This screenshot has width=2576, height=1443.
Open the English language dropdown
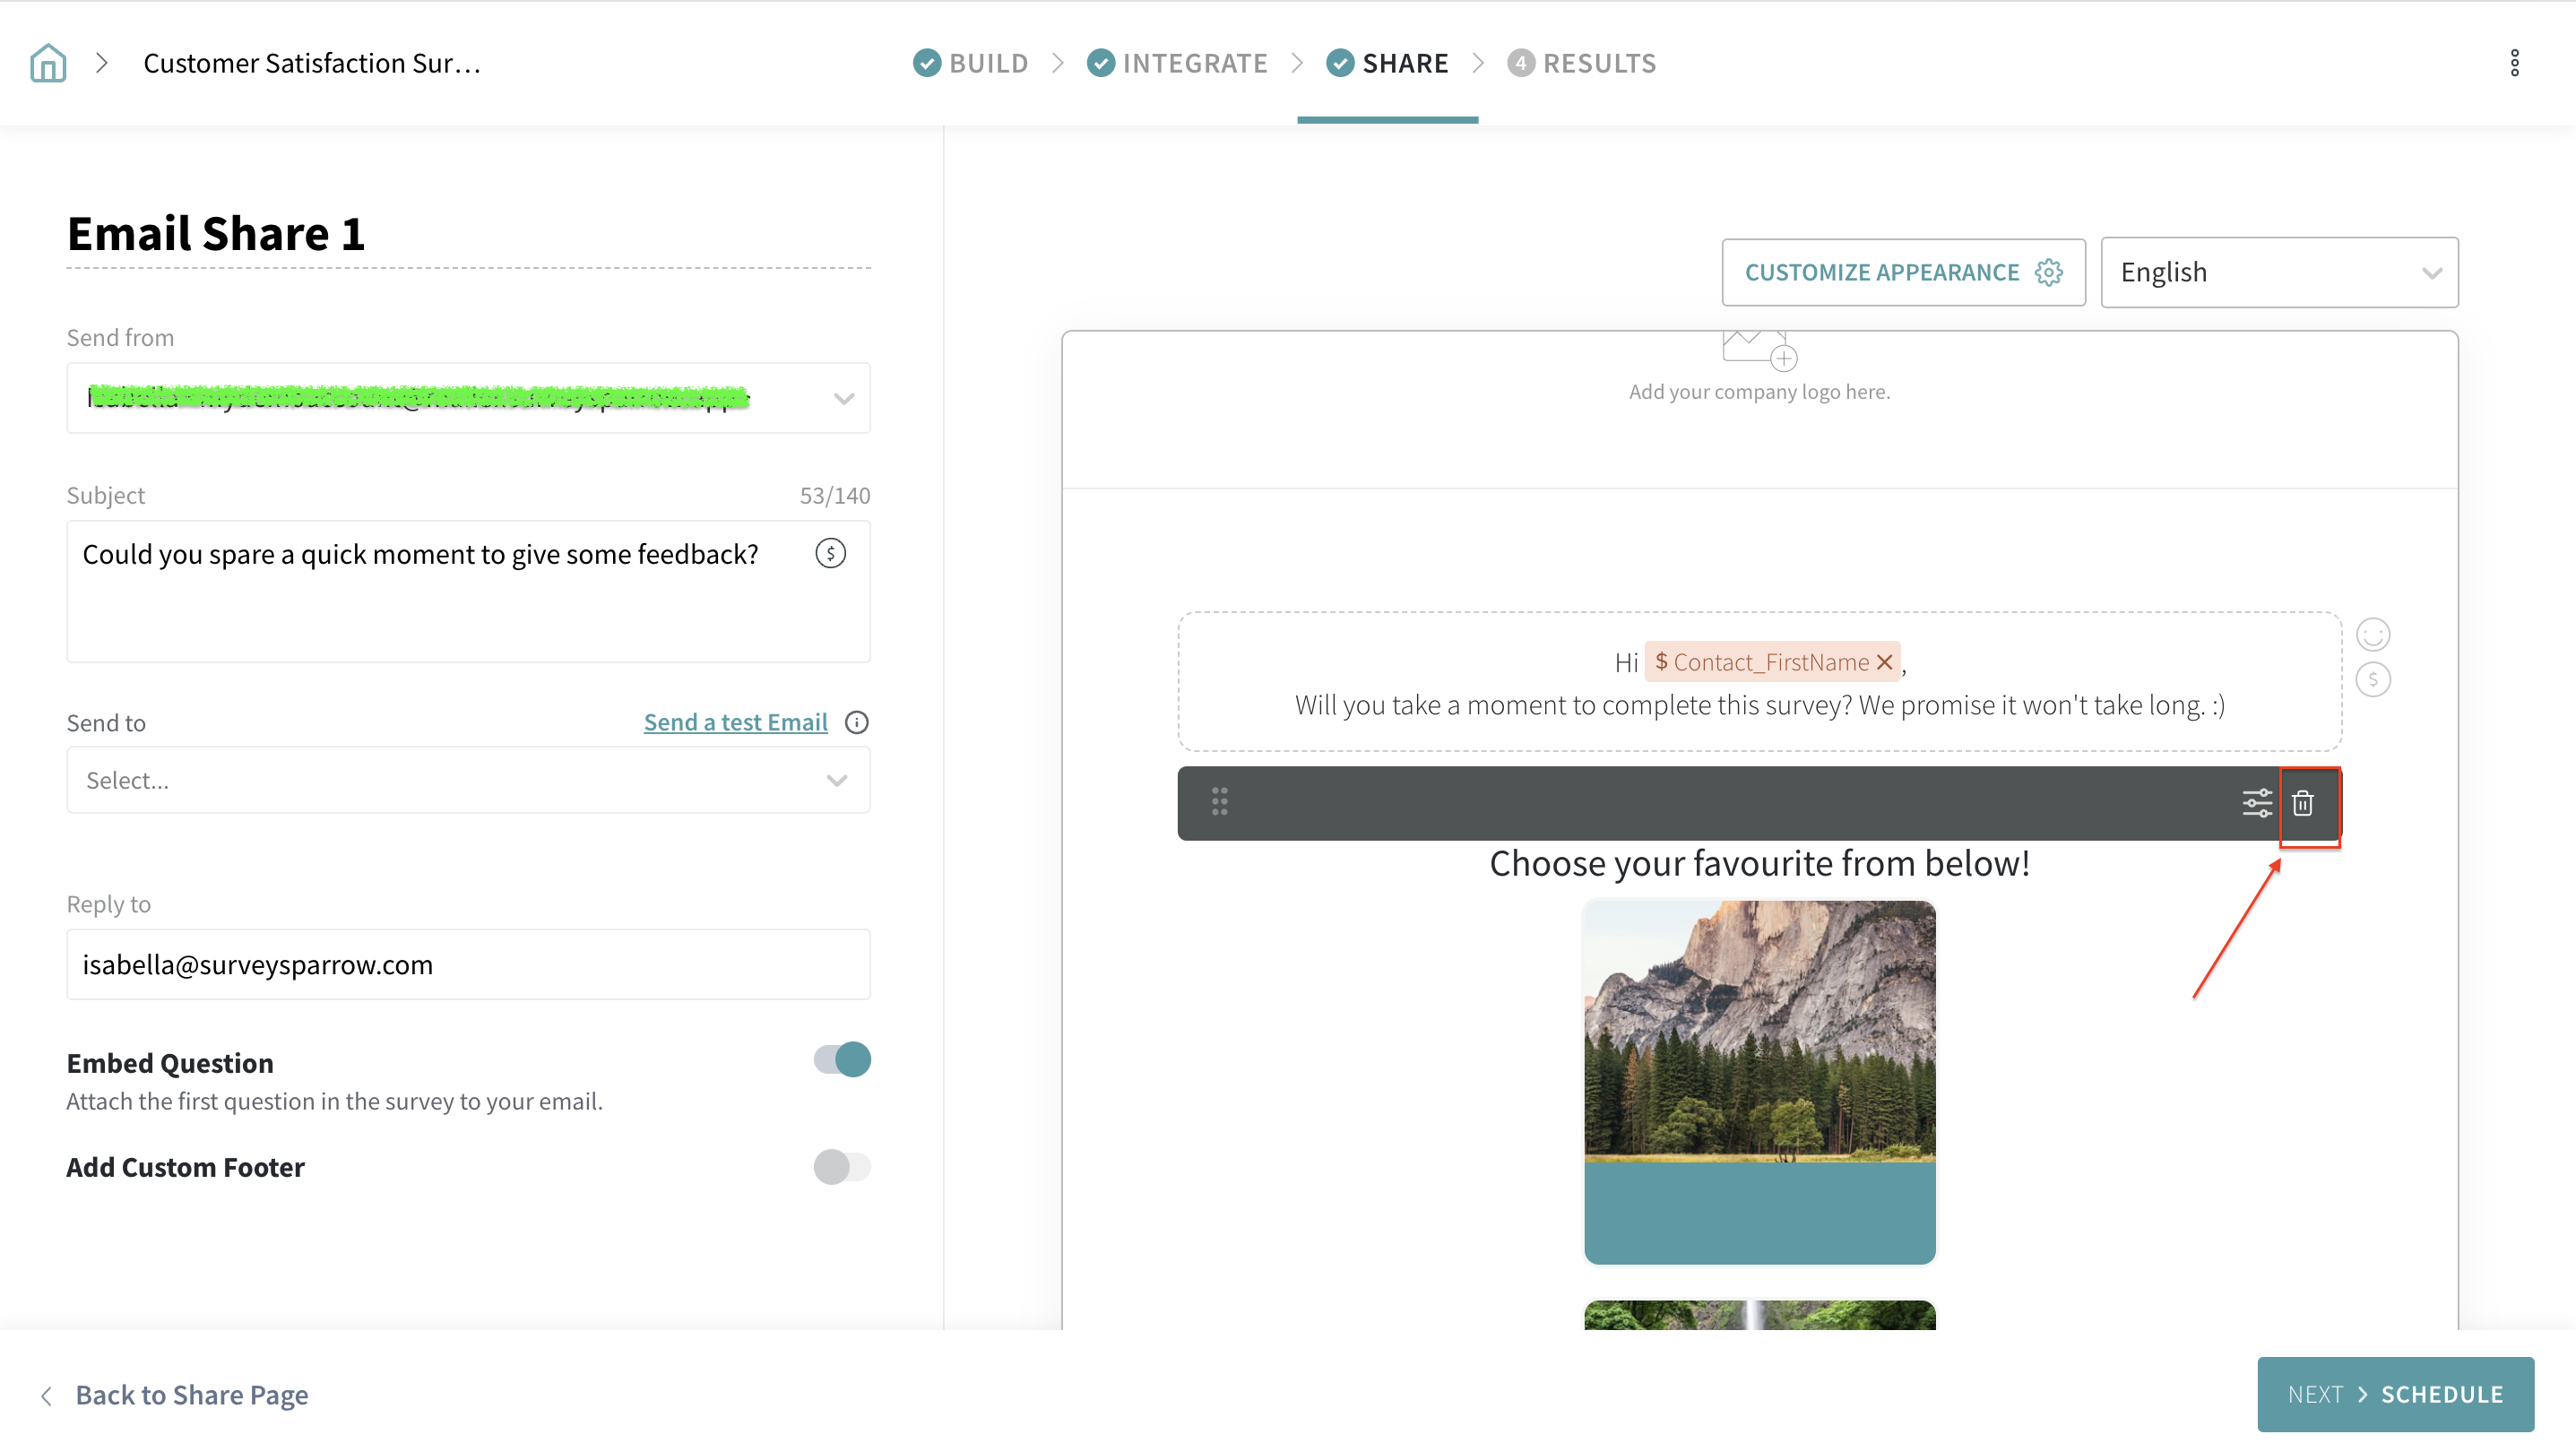click(2278, 272)
